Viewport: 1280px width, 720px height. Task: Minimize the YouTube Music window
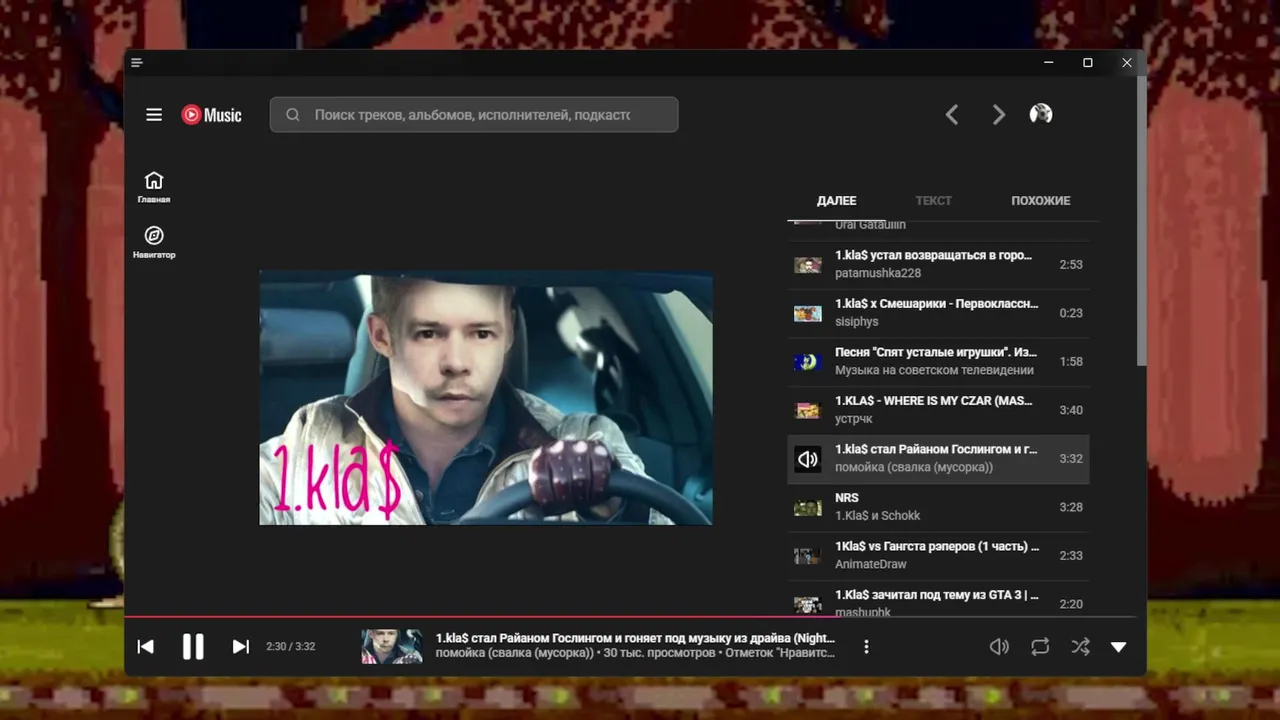pyautogui.click(x=1049, y=62)
